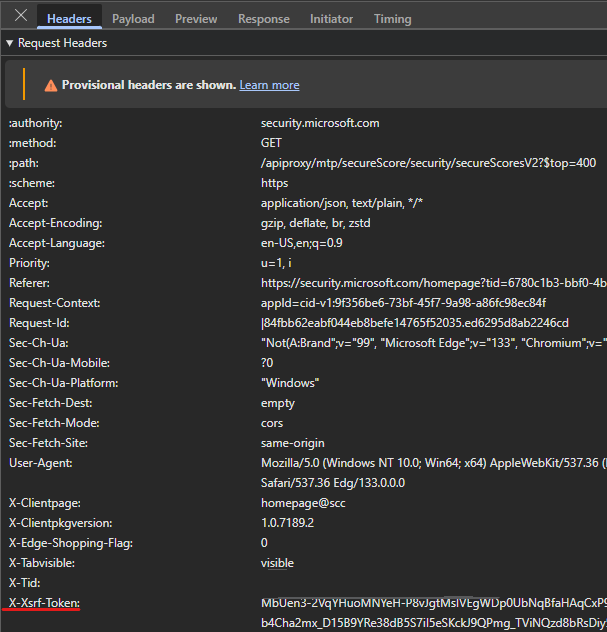Open the Timing tab
The image size is (607, 632).
(393, 19)
